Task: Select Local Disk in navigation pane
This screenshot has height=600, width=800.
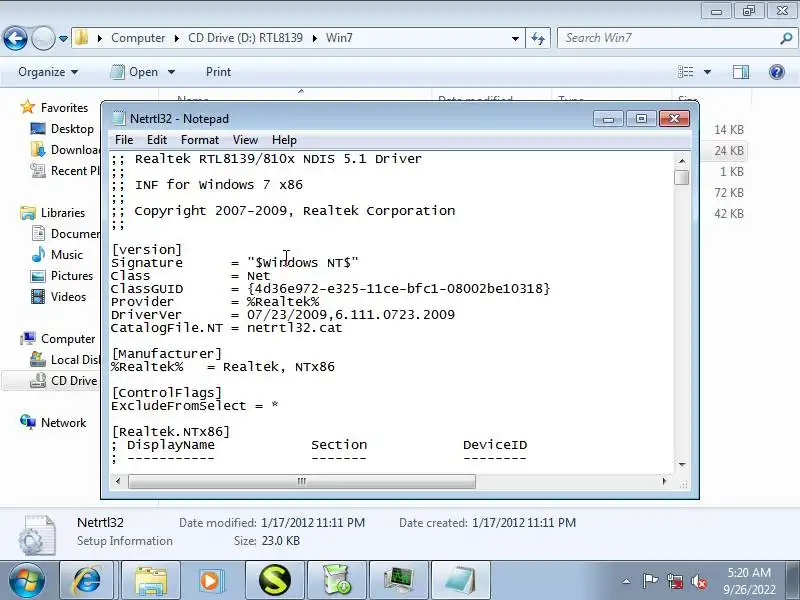Action: pyautogui.click(x=65, y=360)
